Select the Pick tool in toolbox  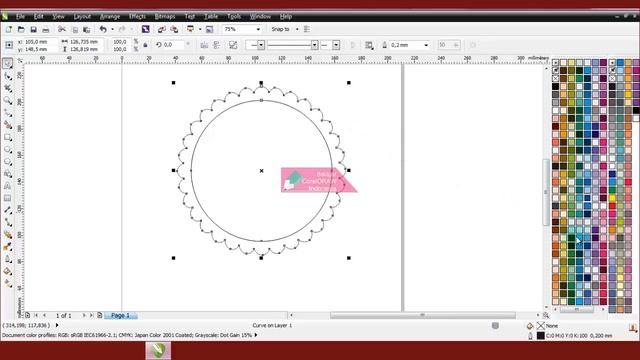pos(7,63)
